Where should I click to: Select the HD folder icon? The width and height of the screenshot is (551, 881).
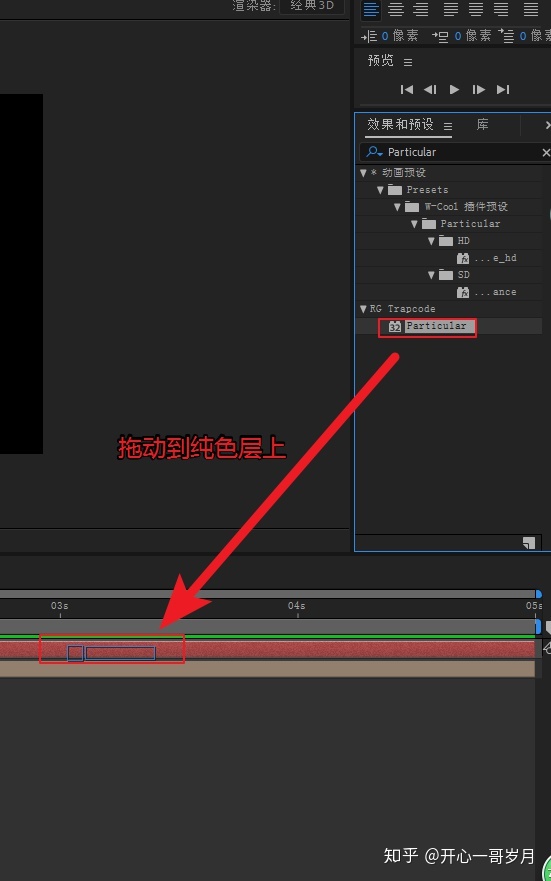446,241
